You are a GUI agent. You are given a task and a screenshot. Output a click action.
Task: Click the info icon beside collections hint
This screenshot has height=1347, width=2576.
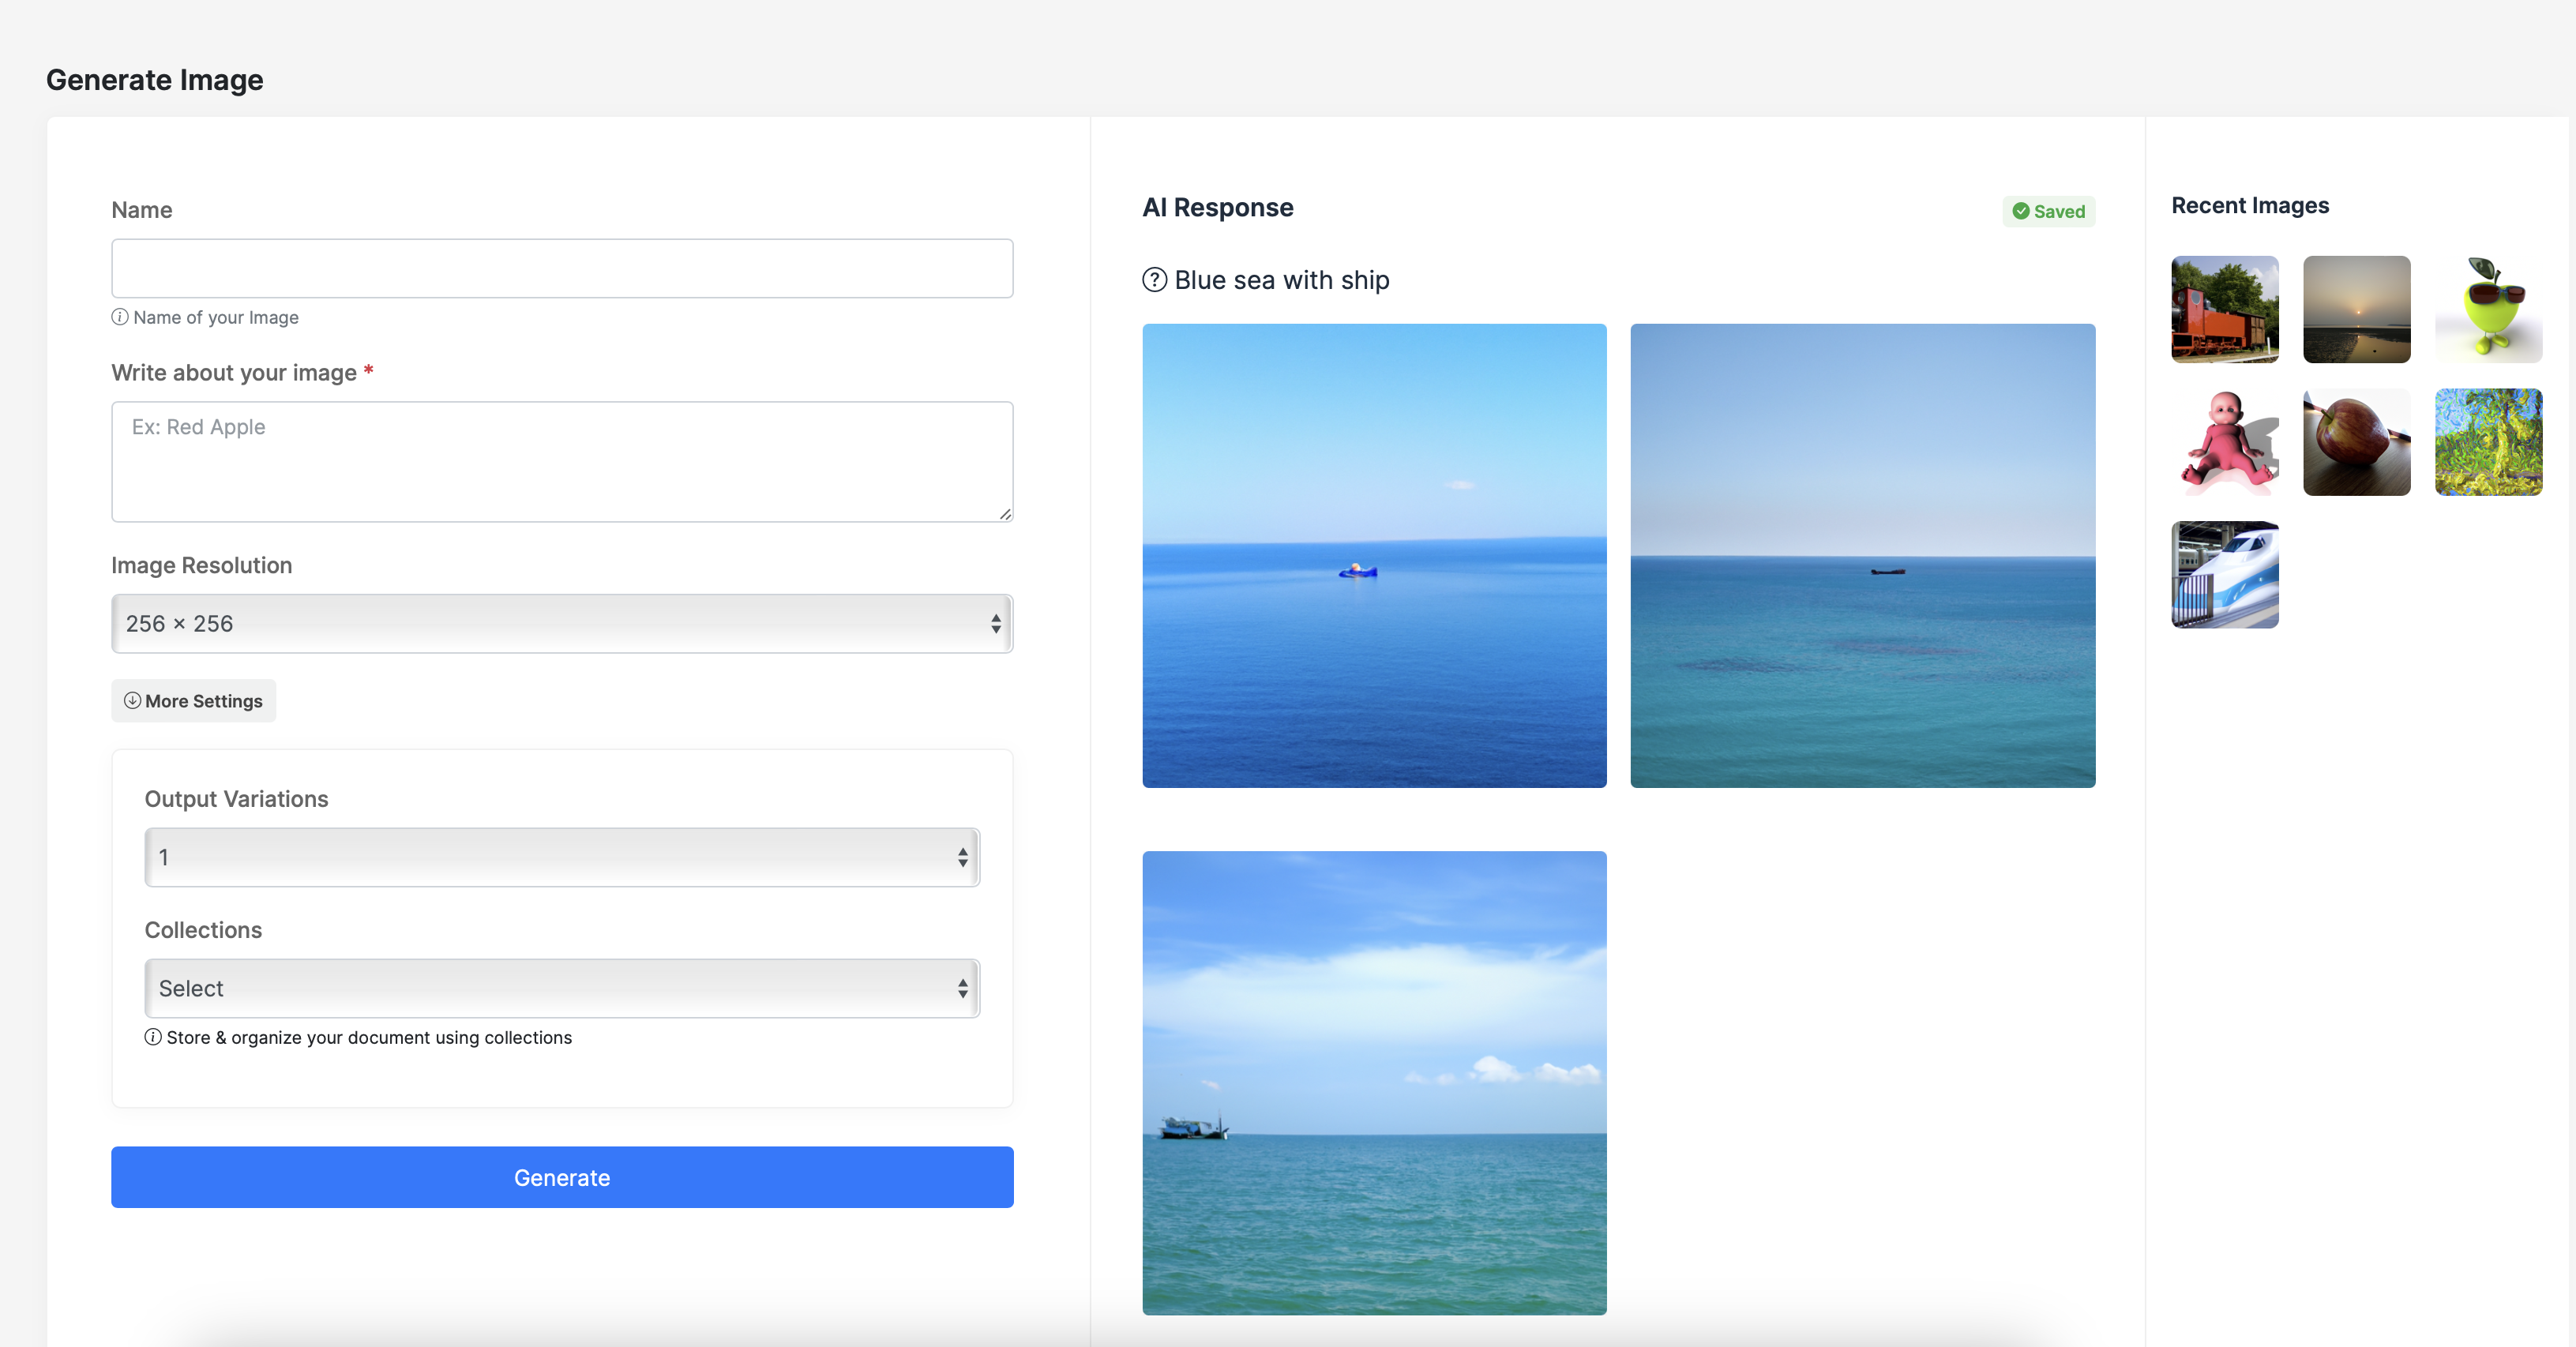(x=153, y=1037)
